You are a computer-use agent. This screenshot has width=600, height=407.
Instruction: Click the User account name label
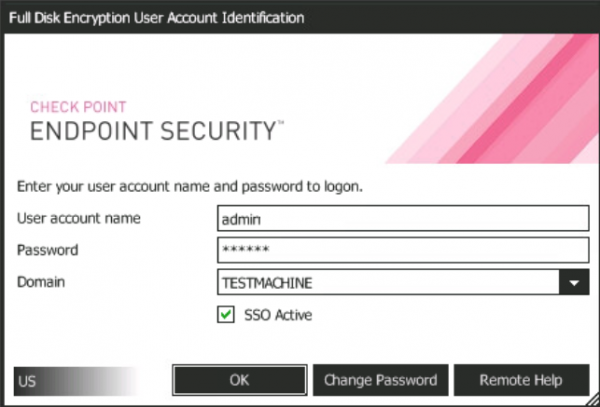(x=79, y=217)
